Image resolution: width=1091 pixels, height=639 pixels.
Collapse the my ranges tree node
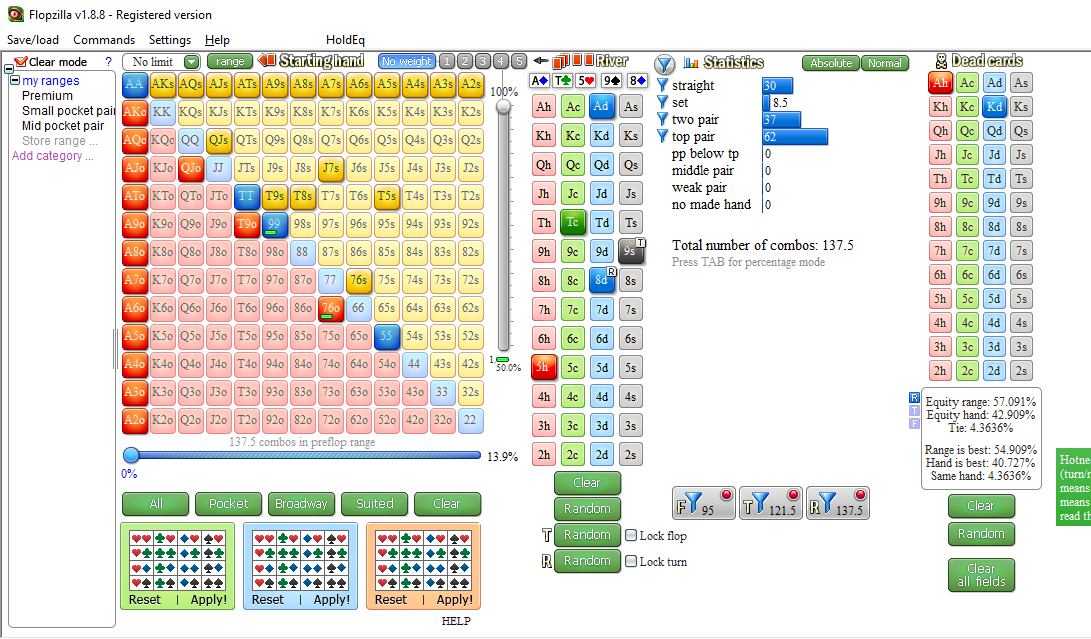click(x=15, y=81)
